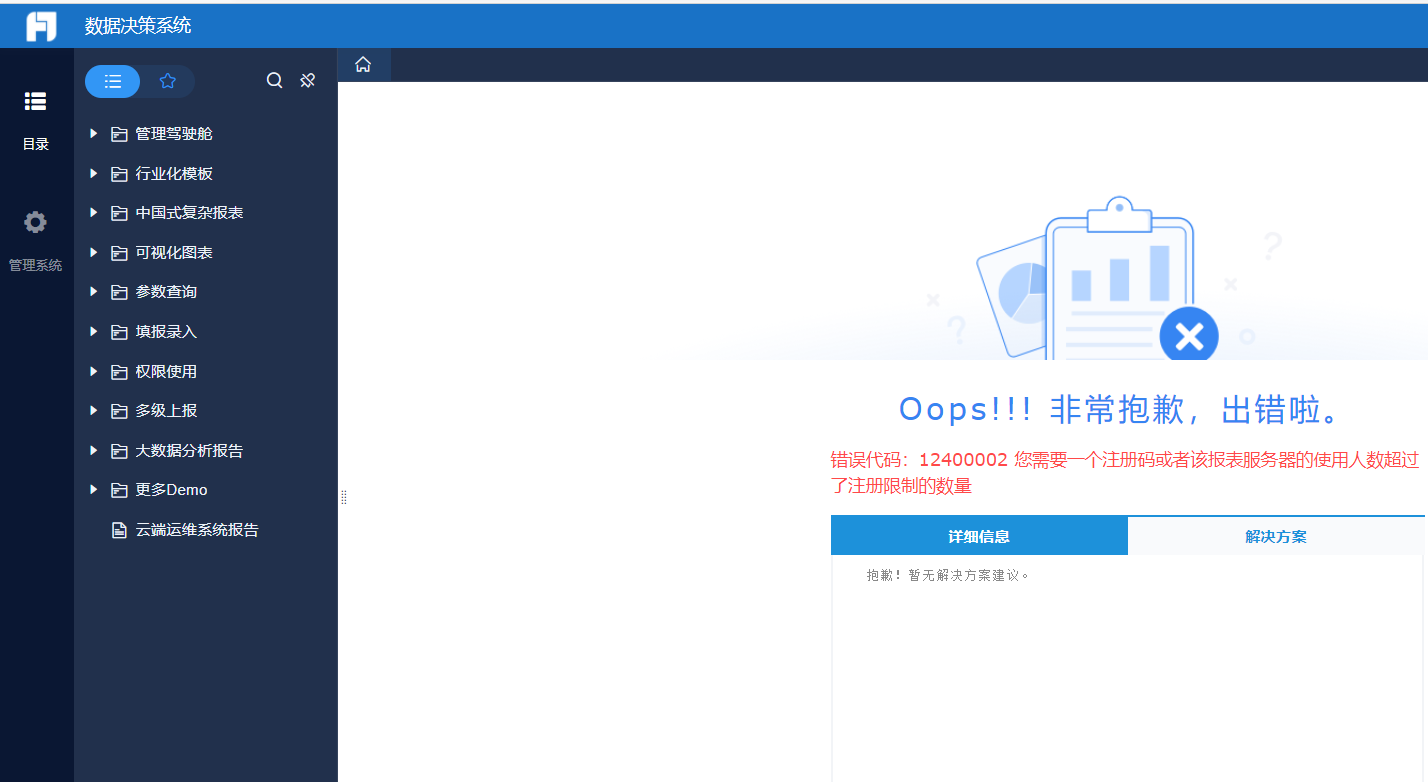
Task: Open the 云端运维系统报告 report
Action: click(197, 530)
